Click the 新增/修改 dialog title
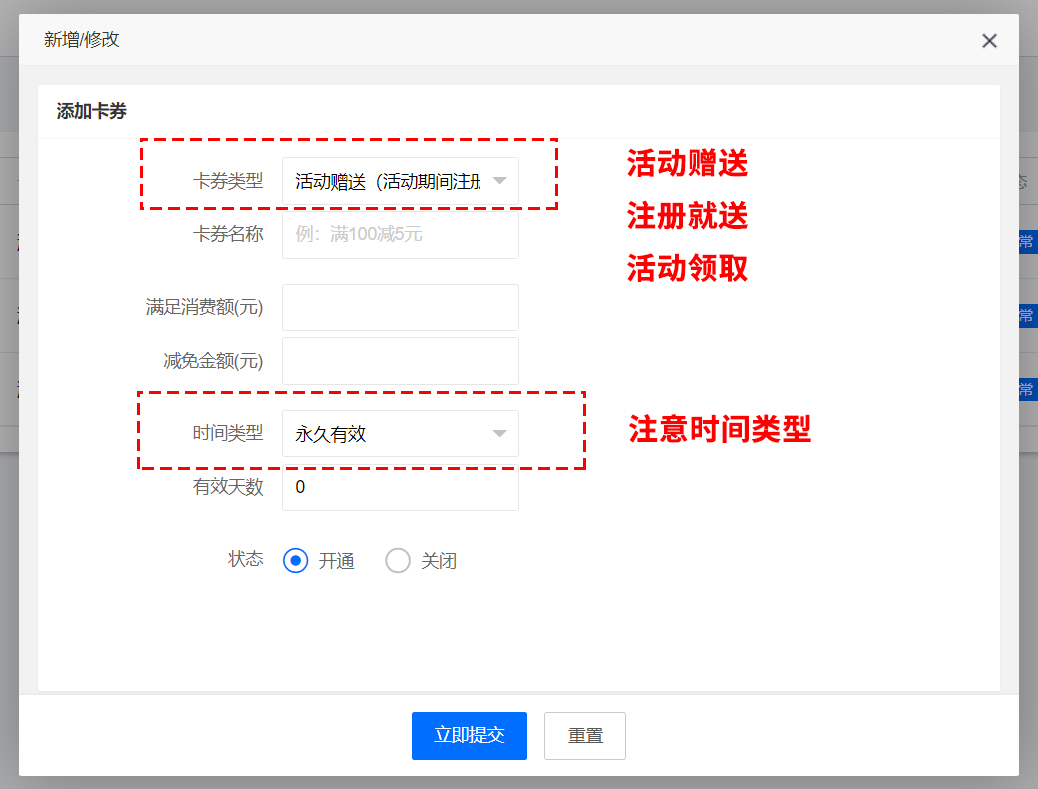This screenshot has height=789, width=1038. pyautogui.click(x=82, y=40)
